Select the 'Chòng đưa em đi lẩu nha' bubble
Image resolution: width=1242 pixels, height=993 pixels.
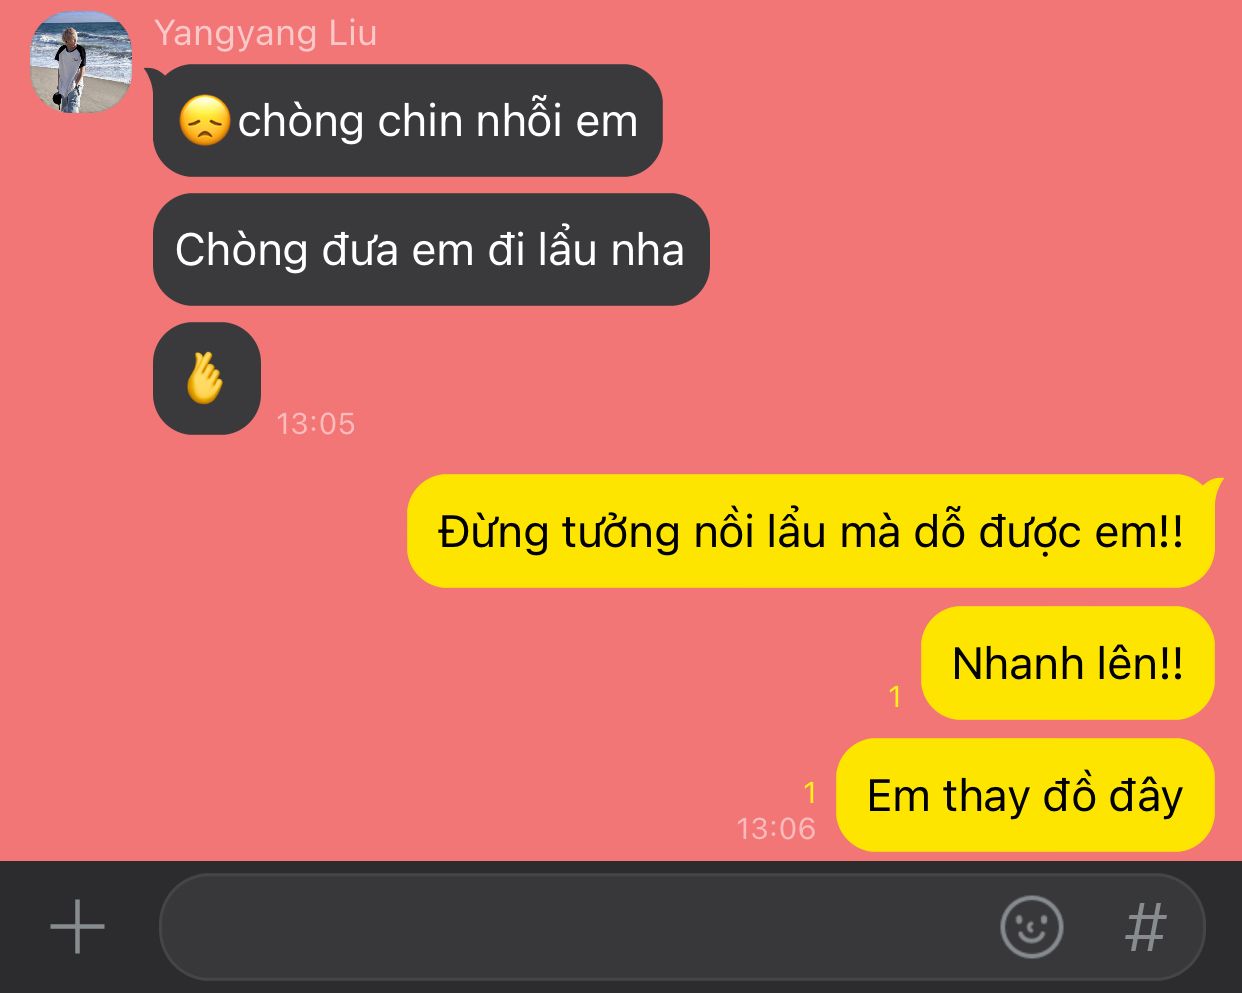(x=431, y=249)
